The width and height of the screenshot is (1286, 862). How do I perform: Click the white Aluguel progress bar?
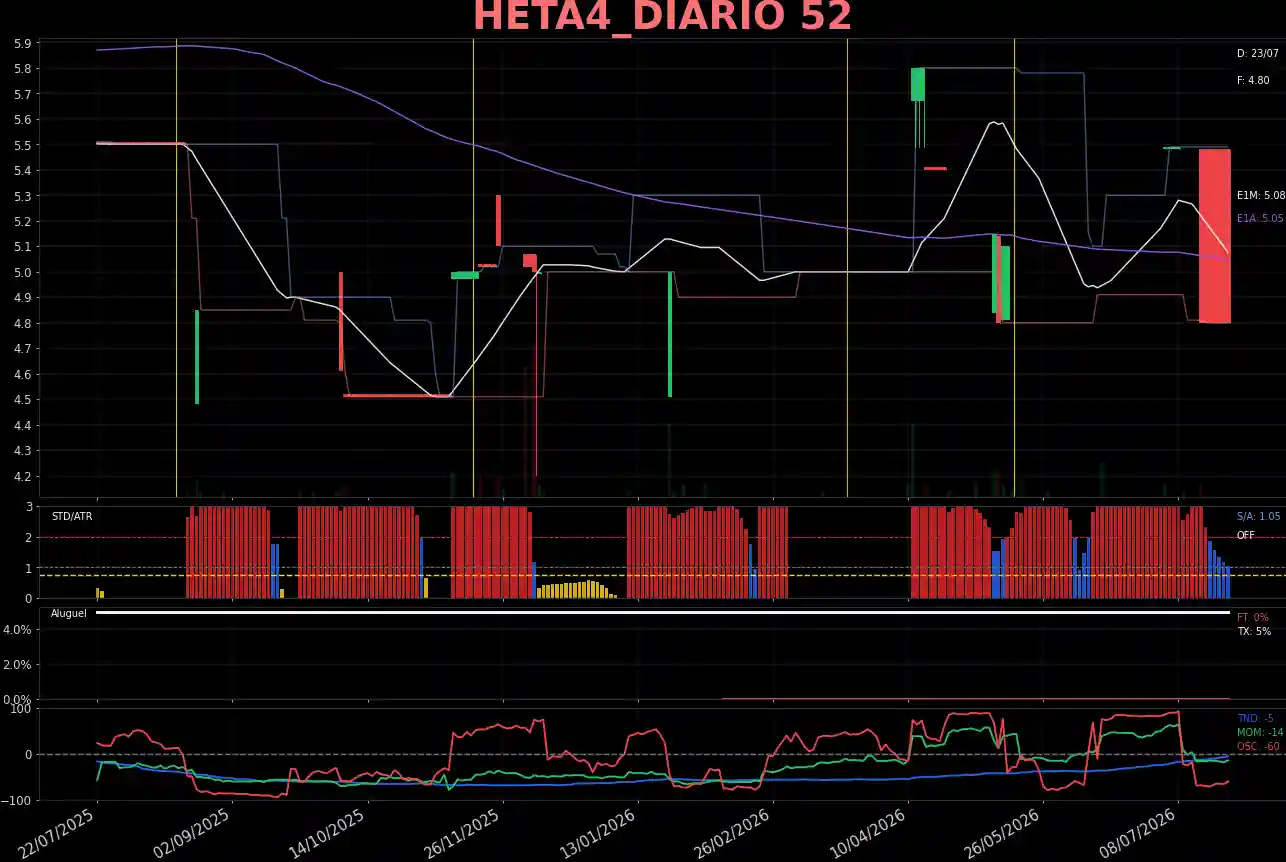pos(663,612)
